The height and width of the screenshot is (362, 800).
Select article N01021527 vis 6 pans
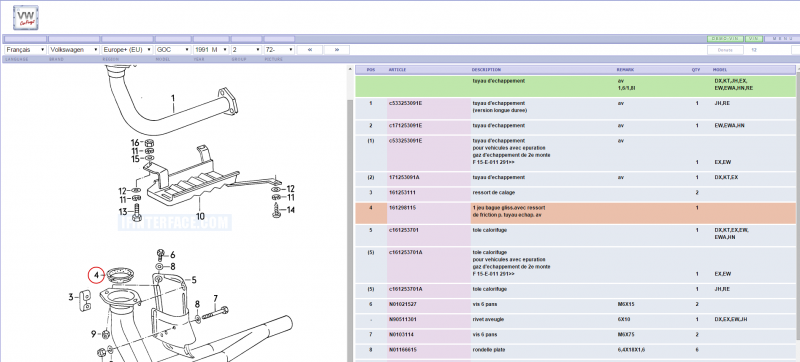[x=403, y=304]
